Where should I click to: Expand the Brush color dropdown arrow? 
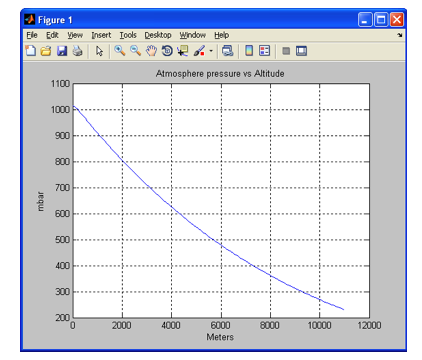(x=211, y=51)
